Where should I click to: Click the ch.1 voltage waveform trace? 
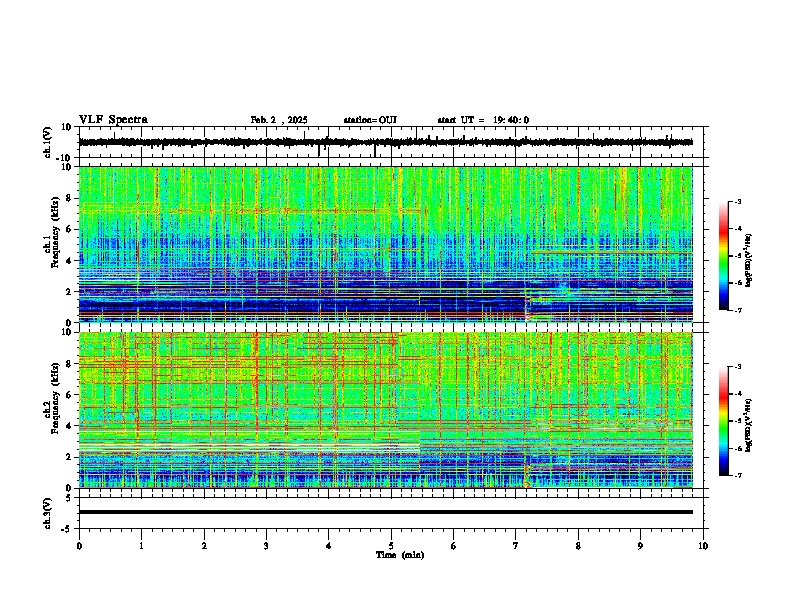point(385,142)
